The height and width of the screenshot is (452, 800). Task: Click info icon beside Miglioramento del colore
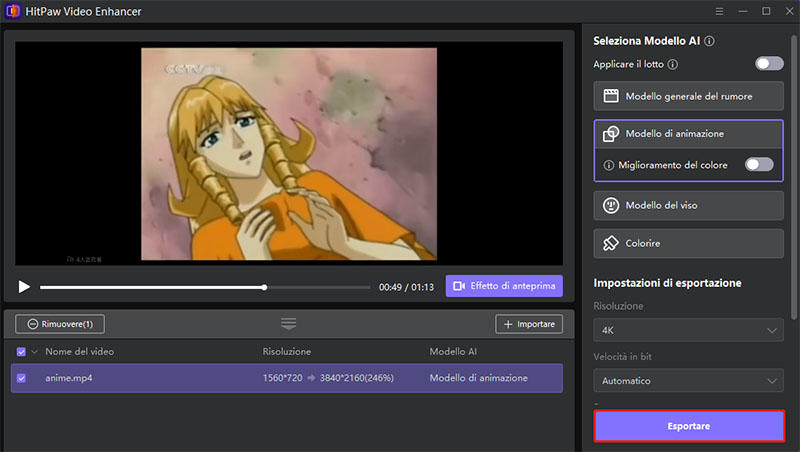tap(608, 165)
